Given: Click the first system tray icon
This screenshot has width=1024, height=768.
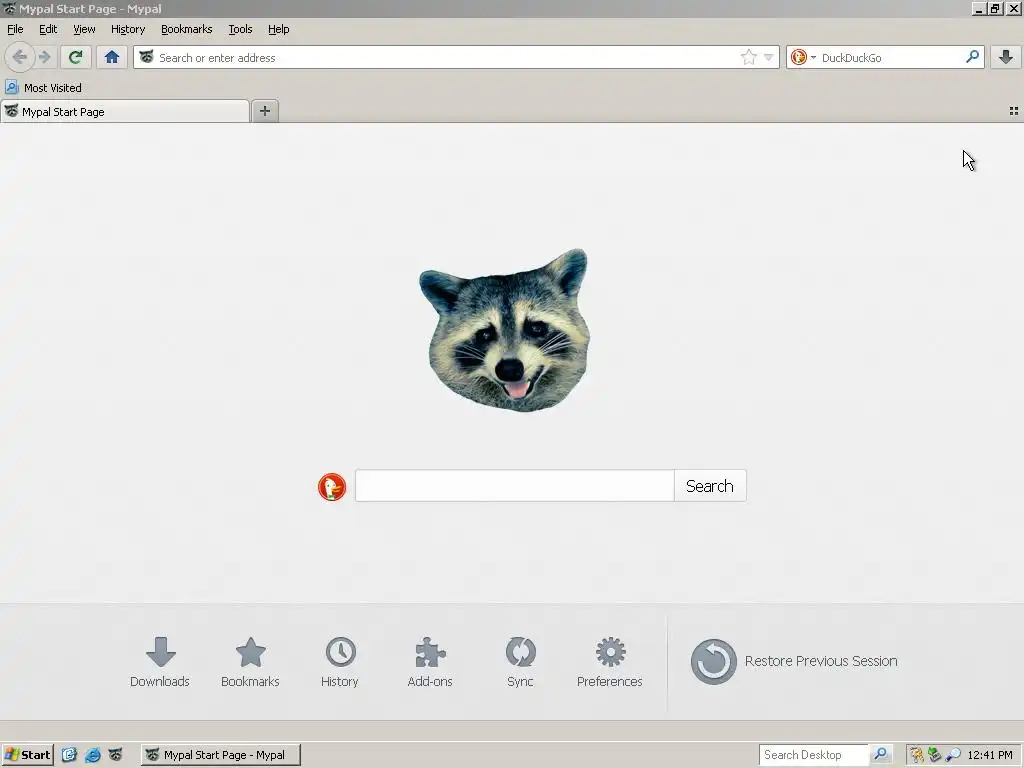Looking at the screenshot, I should (x=917, y=755).
